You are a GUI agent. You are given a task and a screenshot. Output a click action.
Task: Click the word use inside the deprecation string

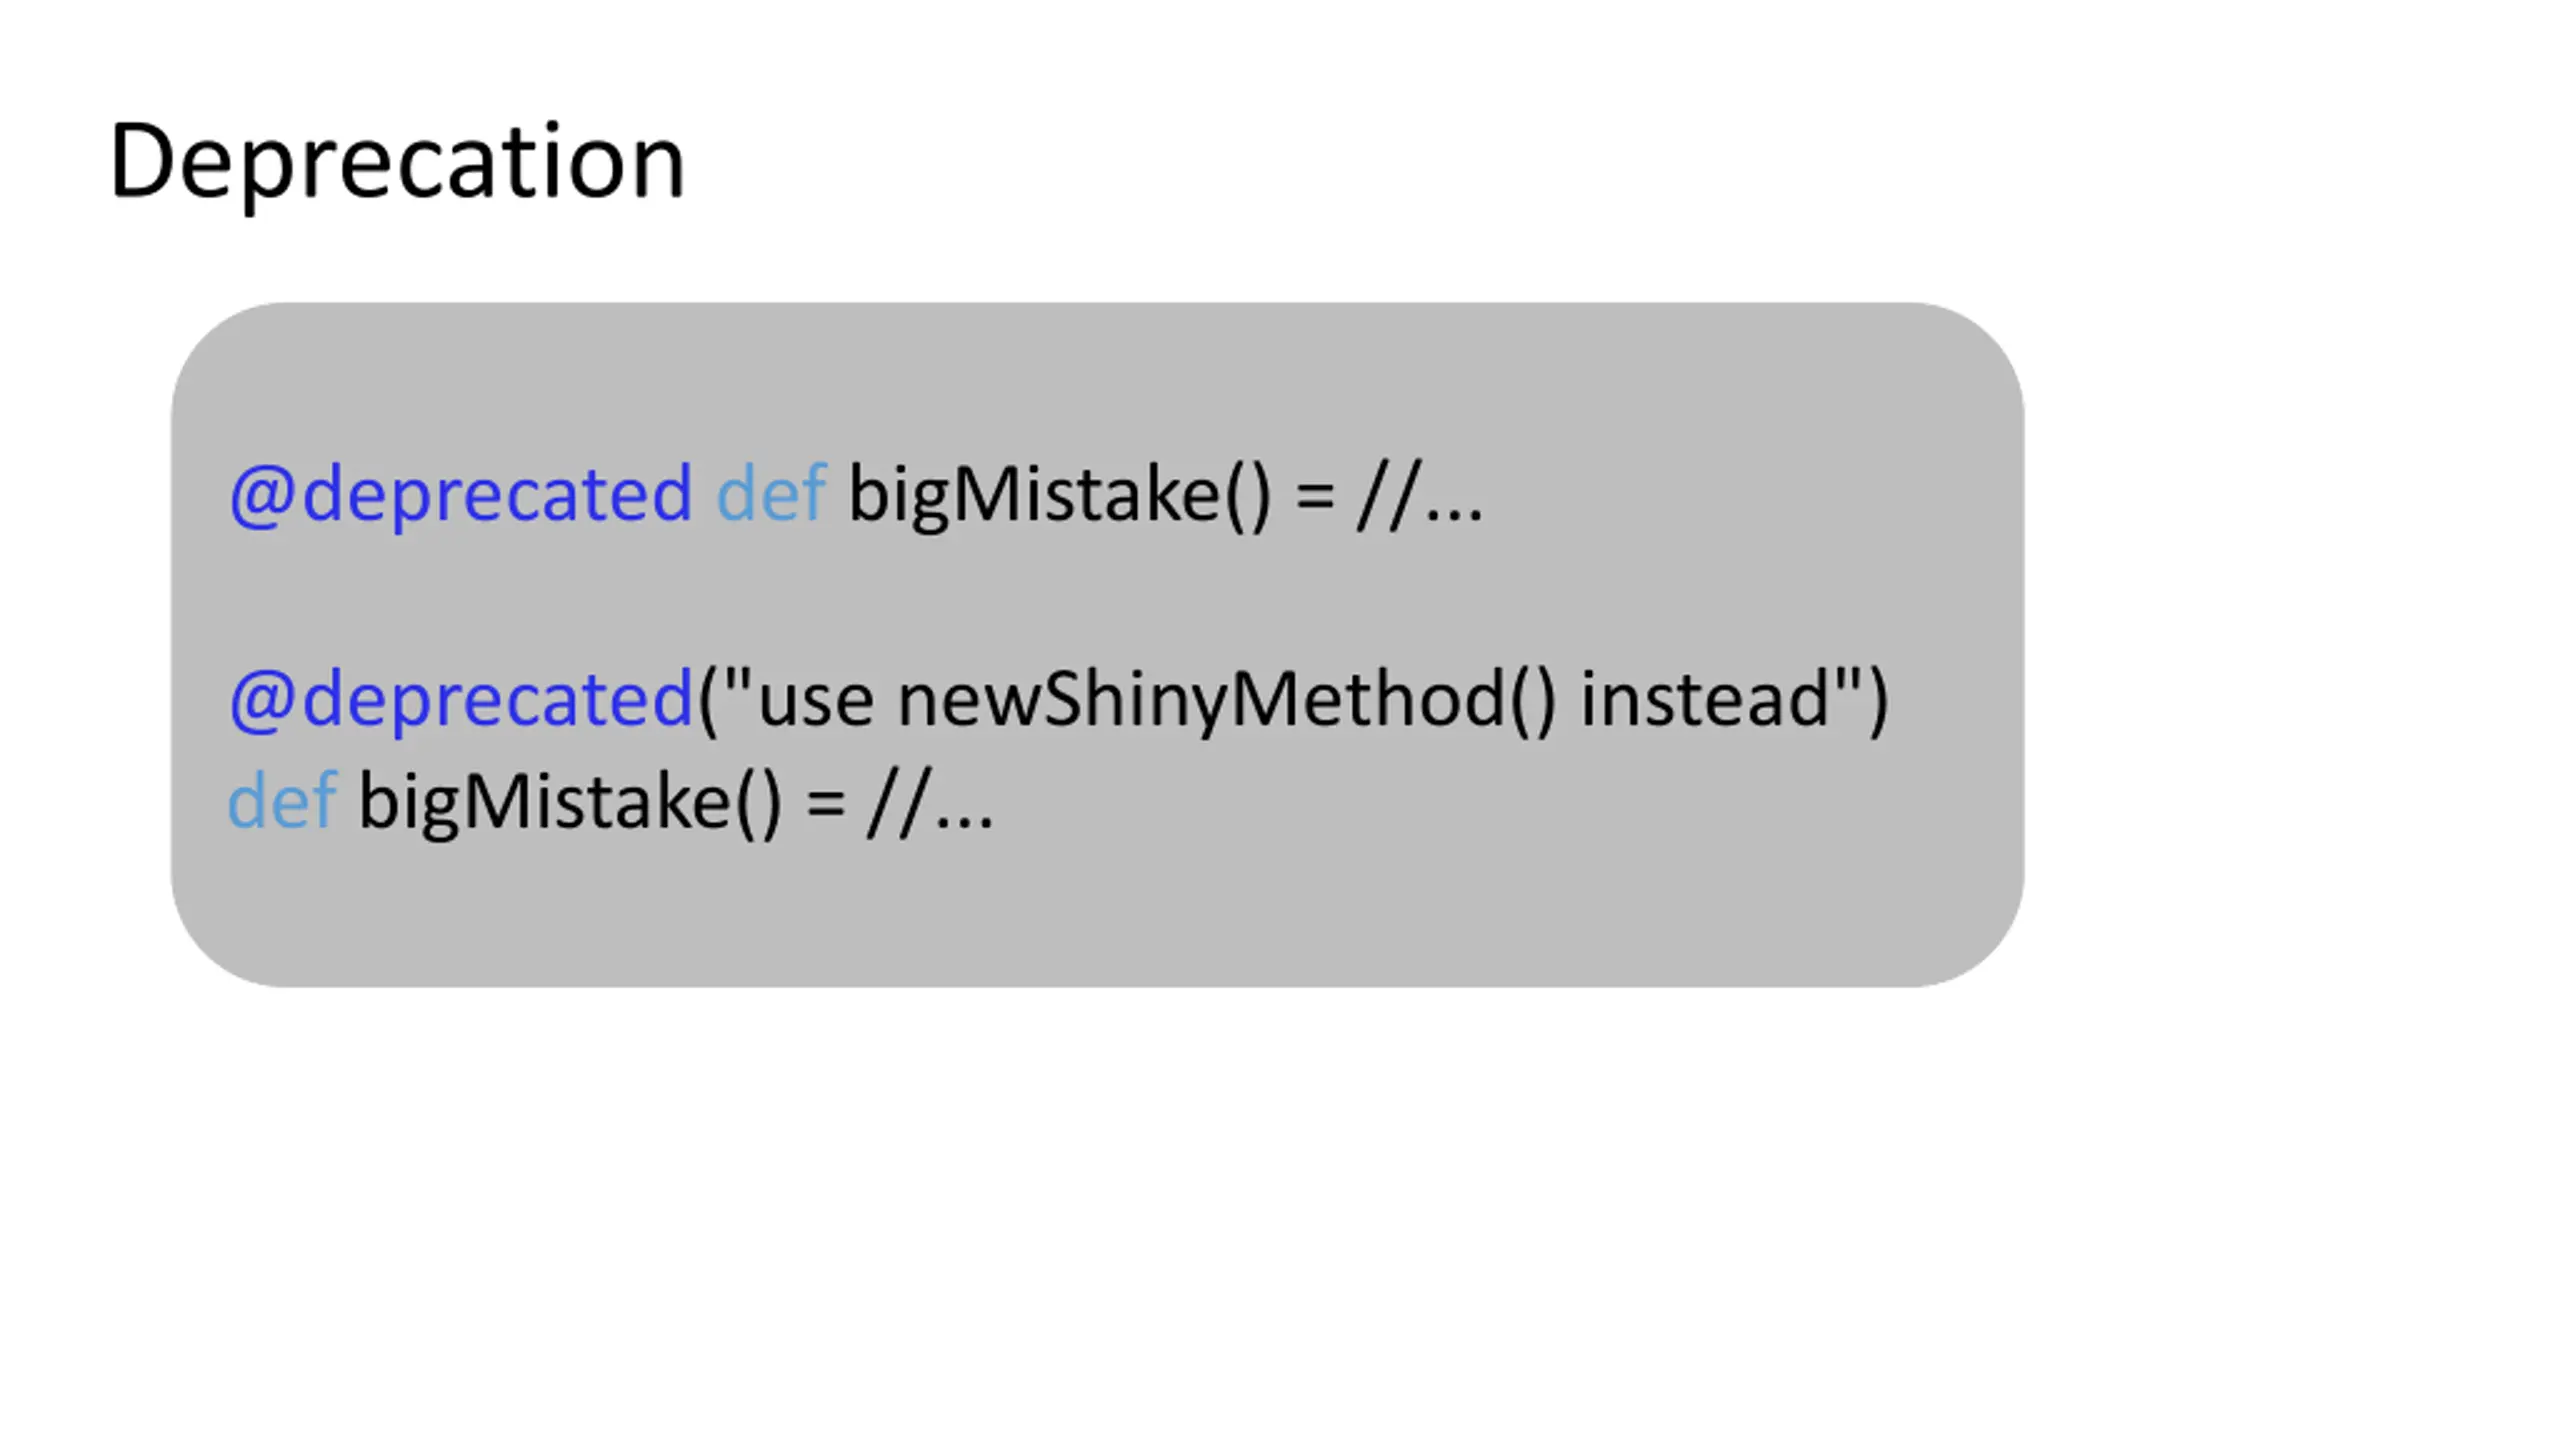[816, 699]
